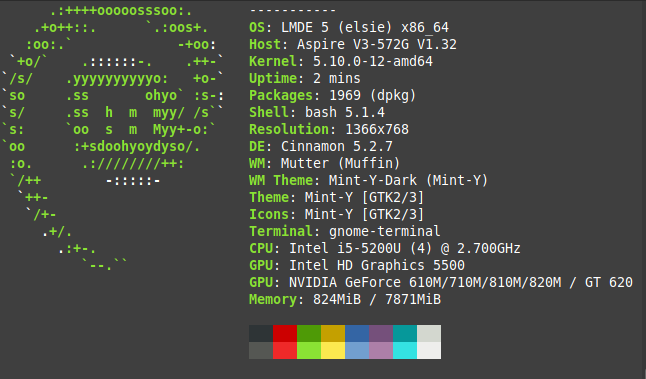Pick the teal color block
The image size is (646, 379).
[405, 333]
